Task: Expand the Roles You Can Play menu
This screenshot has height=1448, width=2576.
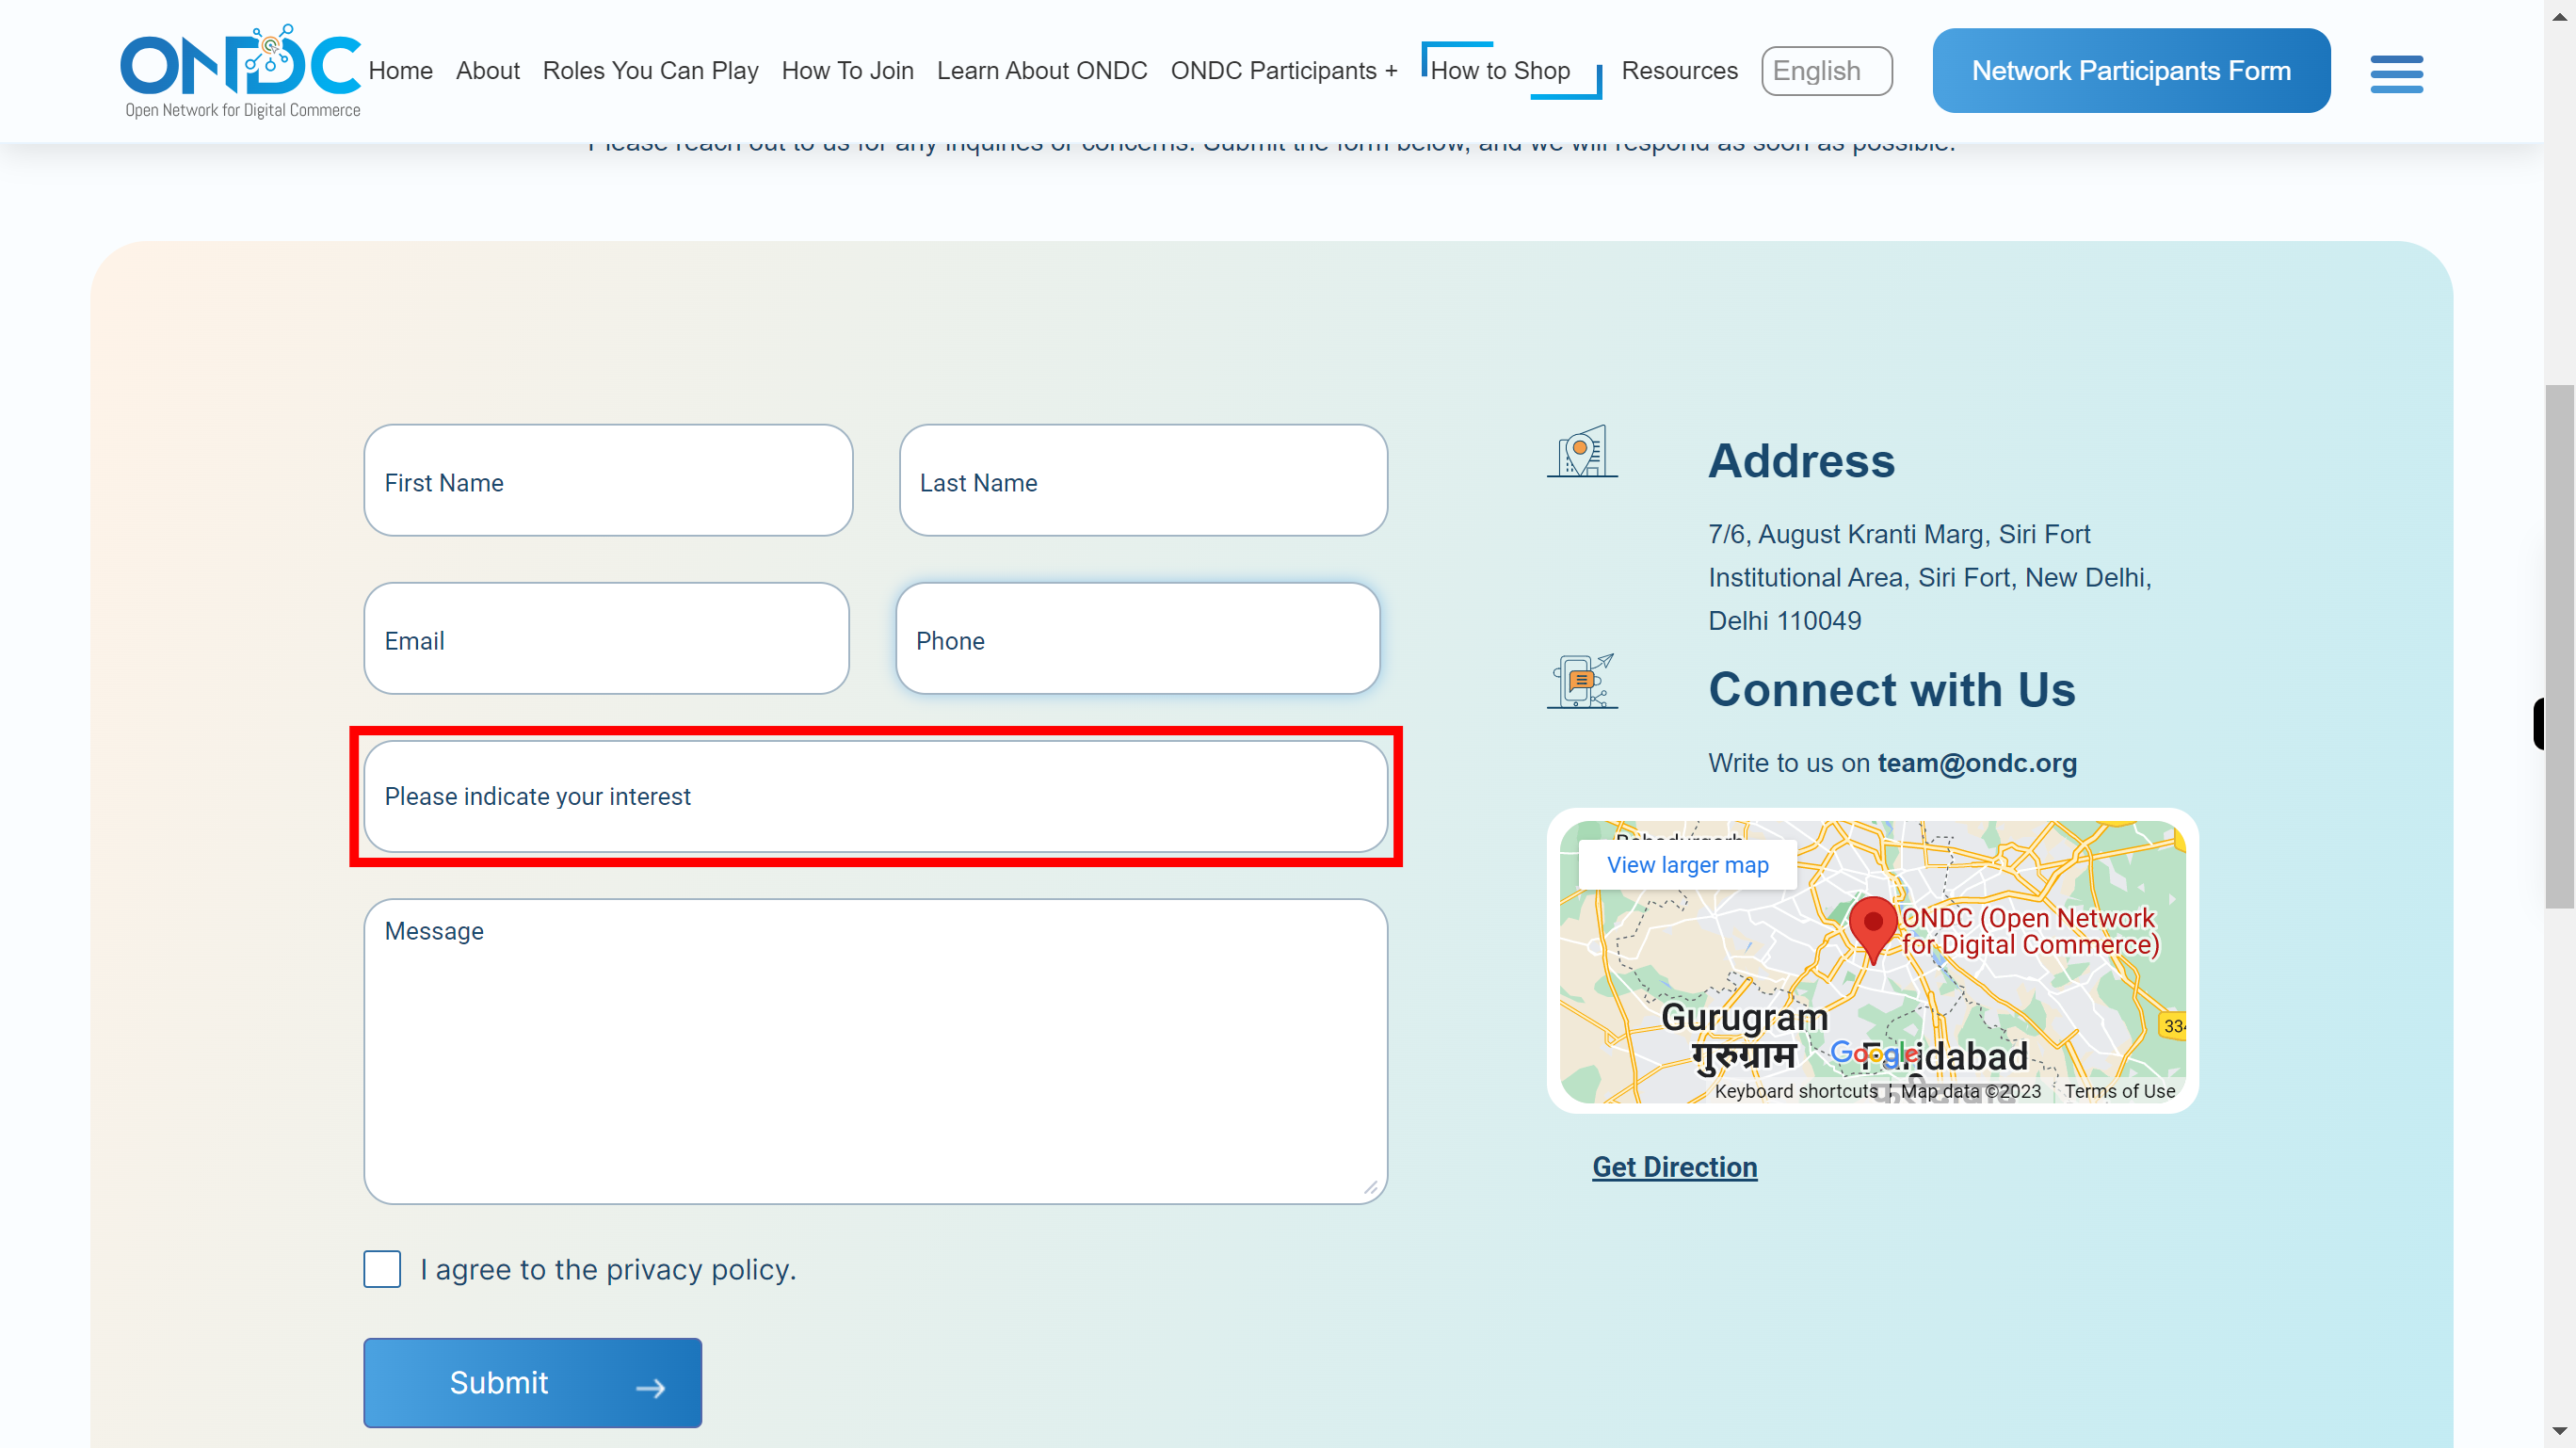Action: click(650, 71)
